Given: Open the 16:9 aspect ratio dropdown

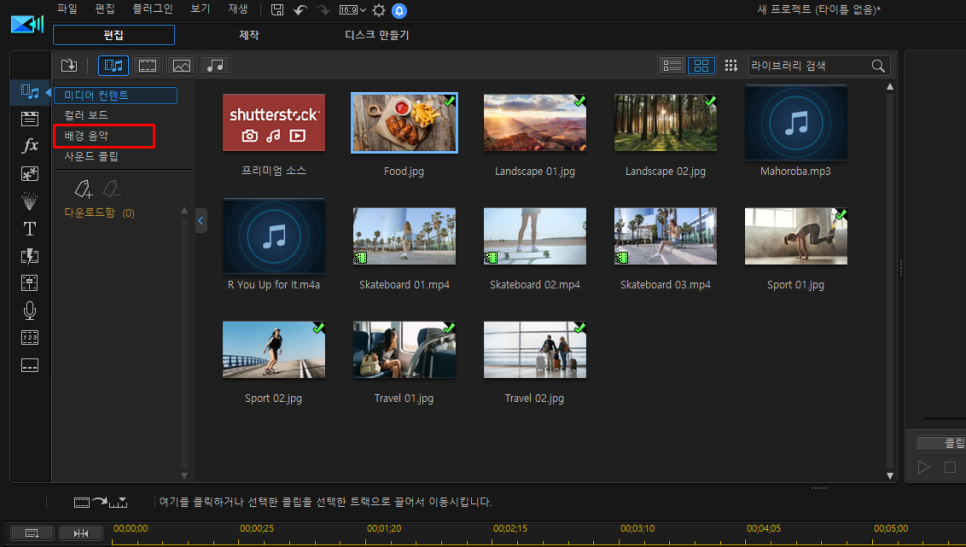Looking at the screenshot, I should [352, 10].
